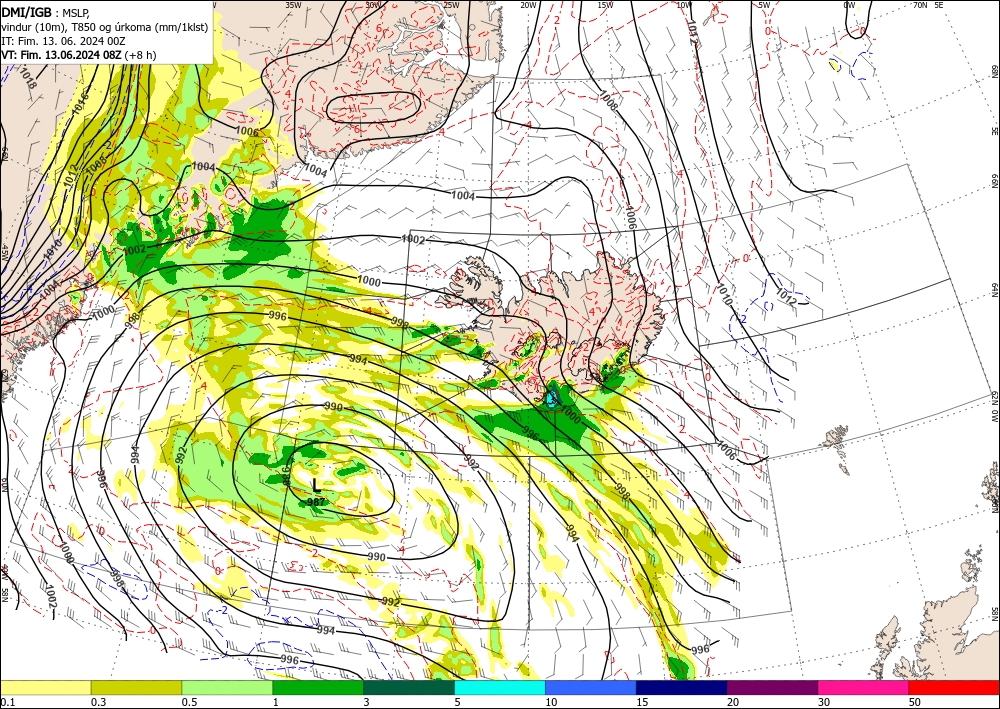Click the L low-pressure center marker
The image size is (1000, 709).
[x=316, y=486]
